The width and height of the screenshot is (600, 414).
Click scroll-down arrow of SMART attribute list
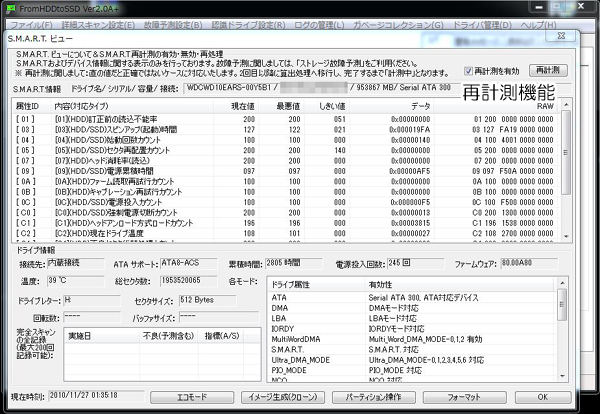[566, 237]
